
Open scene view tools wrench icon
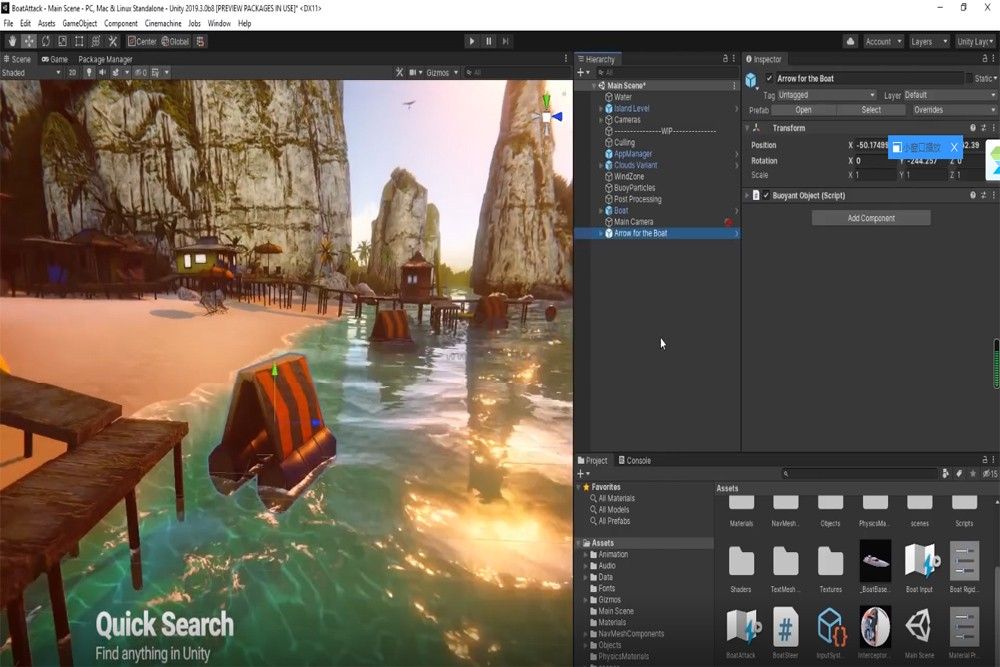399,73
